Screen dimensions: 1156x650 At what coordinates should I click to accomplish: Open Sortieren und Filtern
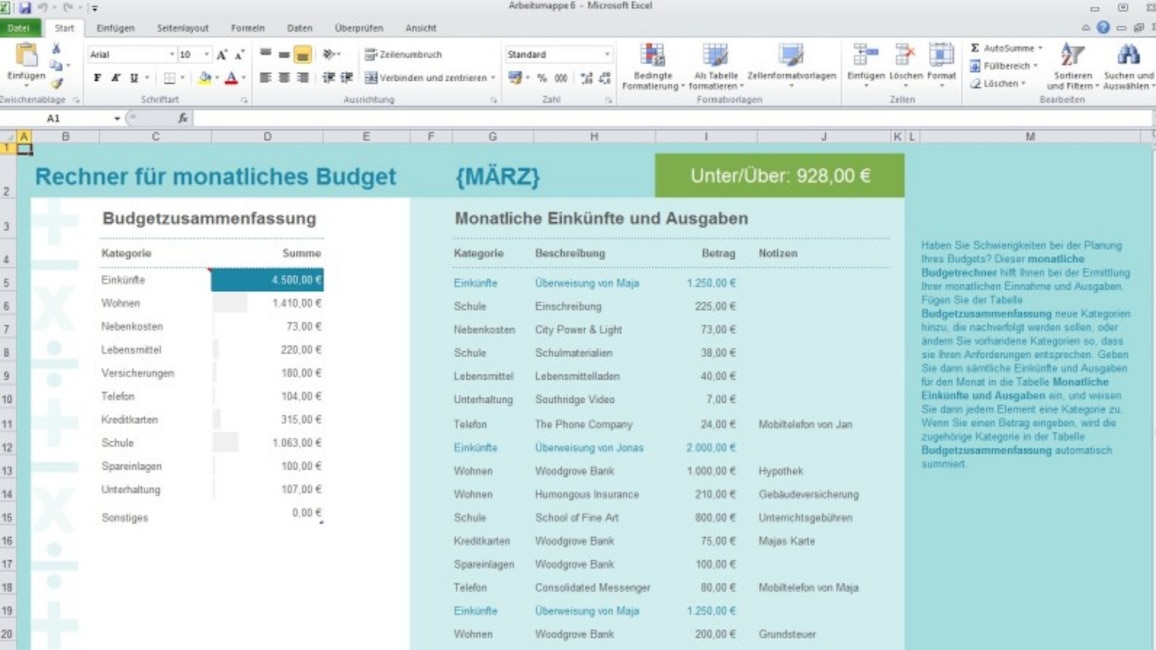tap(1073, 66)
